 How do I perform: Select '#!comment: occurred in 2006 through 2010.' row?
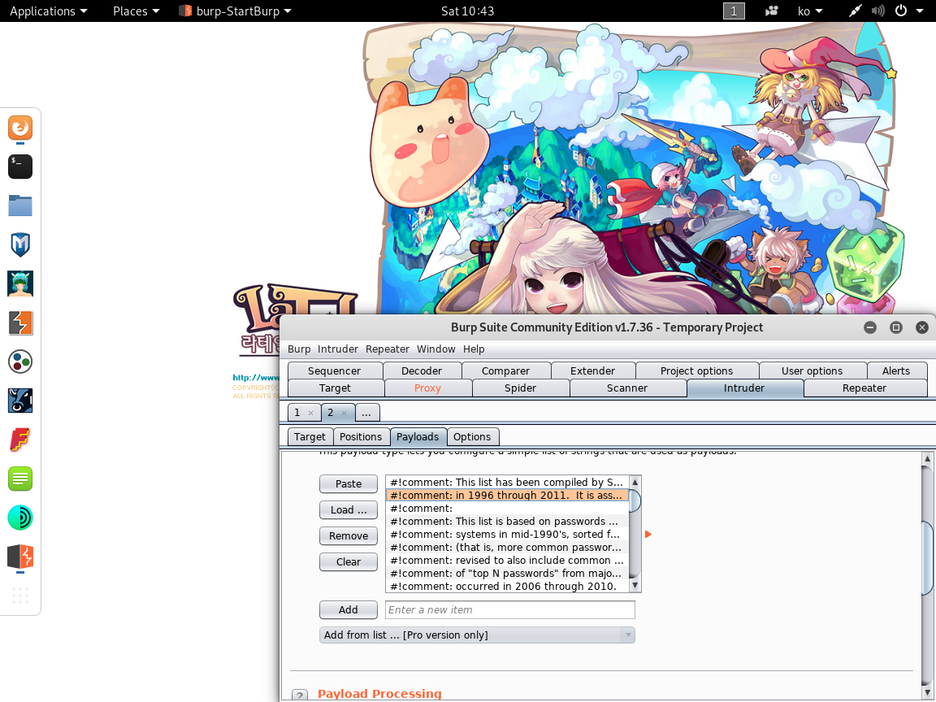(x=507, y=586)
